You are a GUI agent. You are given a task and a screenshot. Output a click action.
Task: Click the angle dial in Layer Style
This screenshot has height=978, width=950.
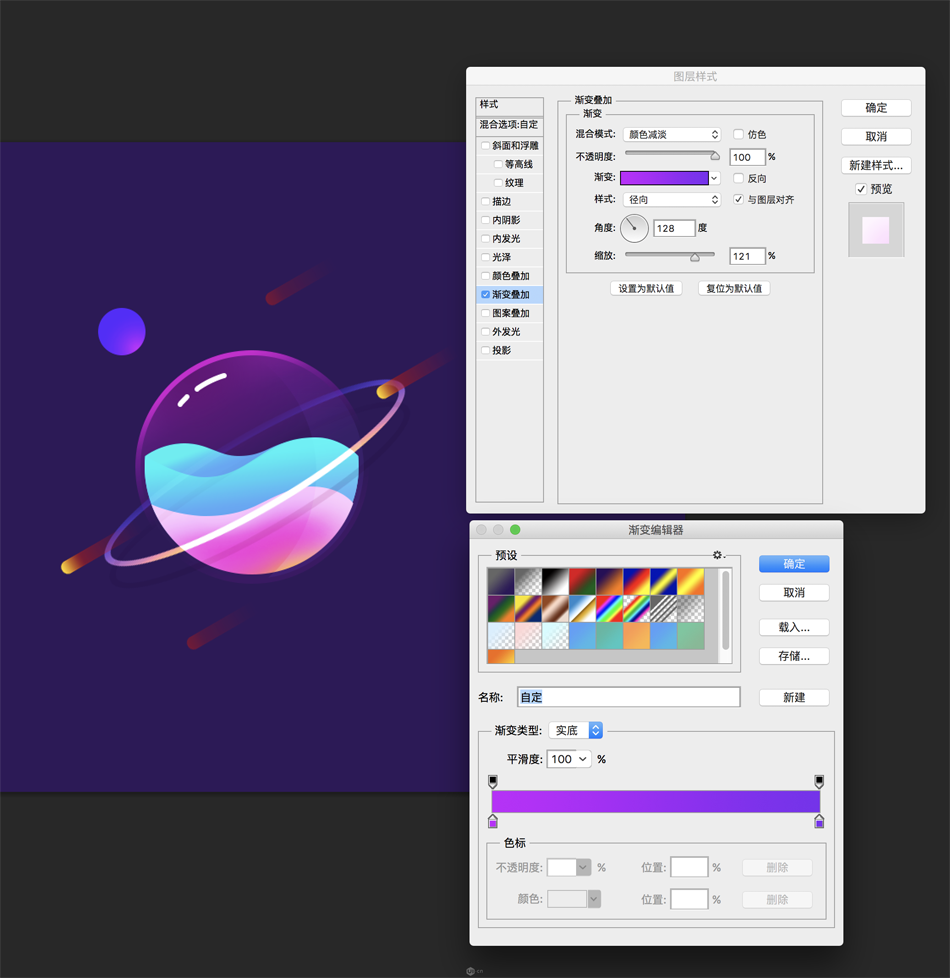[634, 228]
